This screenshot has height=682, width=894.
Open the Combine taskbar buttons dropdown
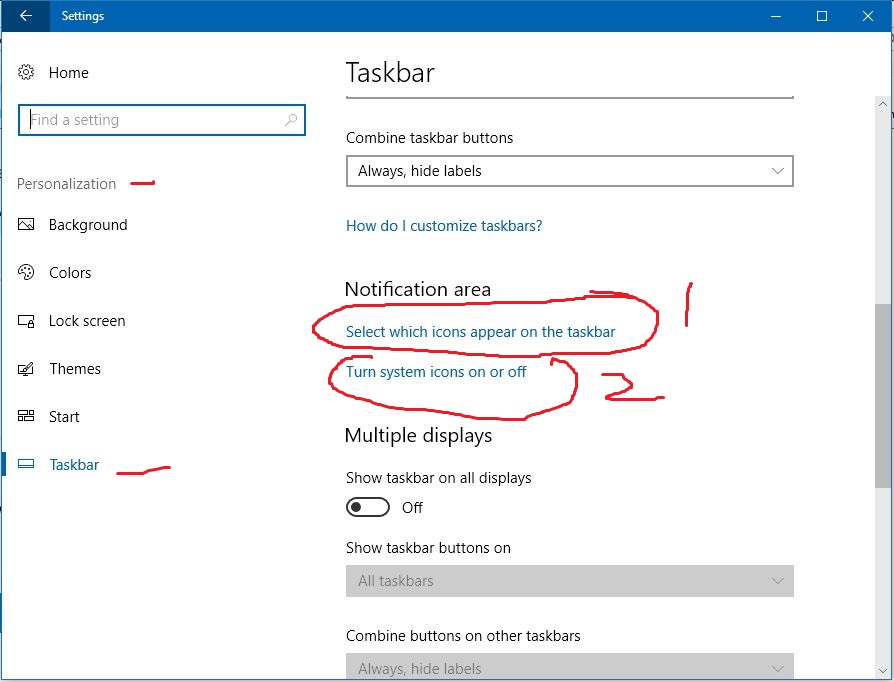click(x=569, y=171)
